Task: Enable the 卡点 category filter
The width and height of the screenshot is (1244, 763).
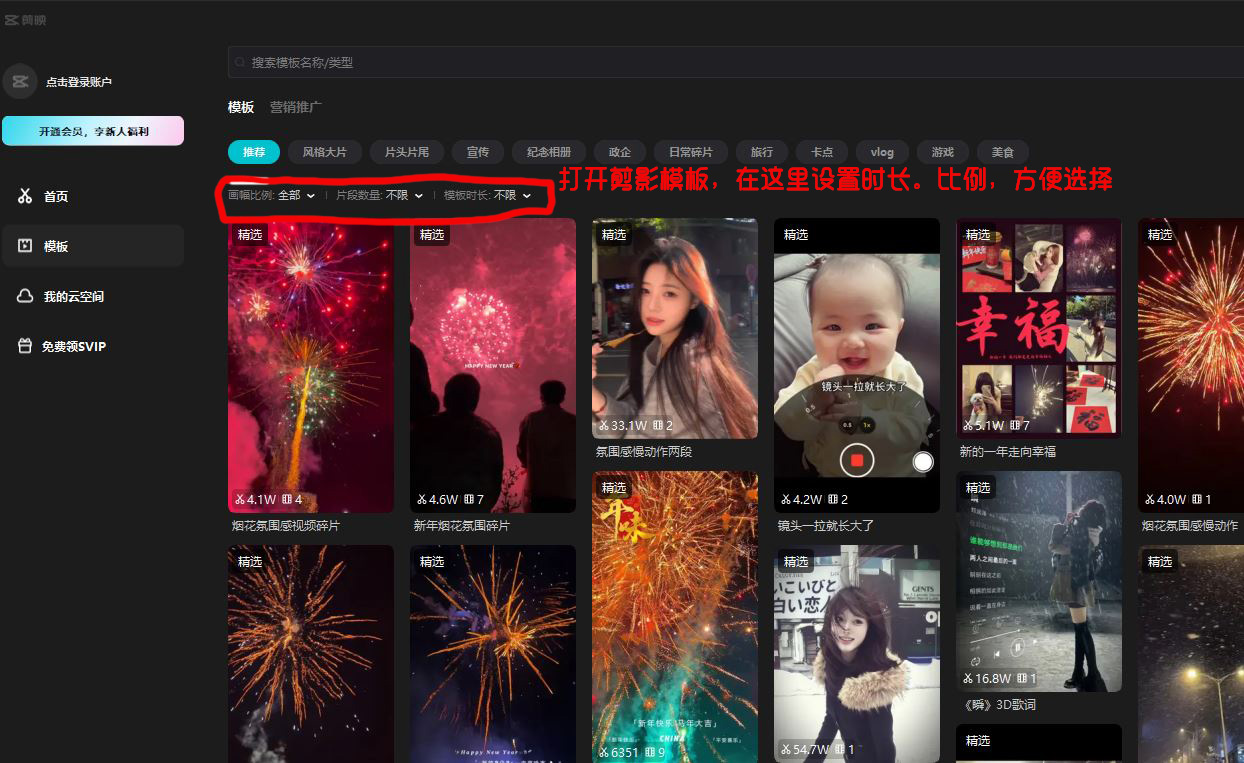Action: tap(822, 152)
